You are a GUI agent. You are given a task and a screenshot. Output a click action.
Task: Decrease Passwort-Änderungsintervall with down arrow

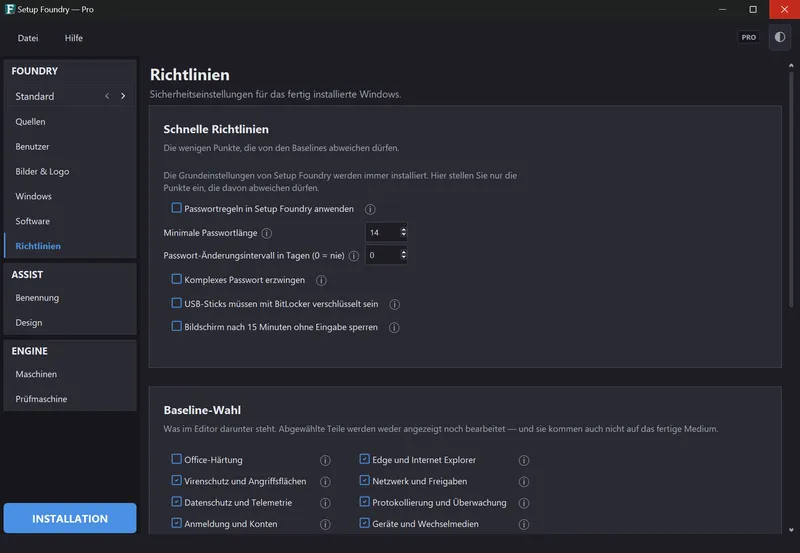tap(404, 258)
